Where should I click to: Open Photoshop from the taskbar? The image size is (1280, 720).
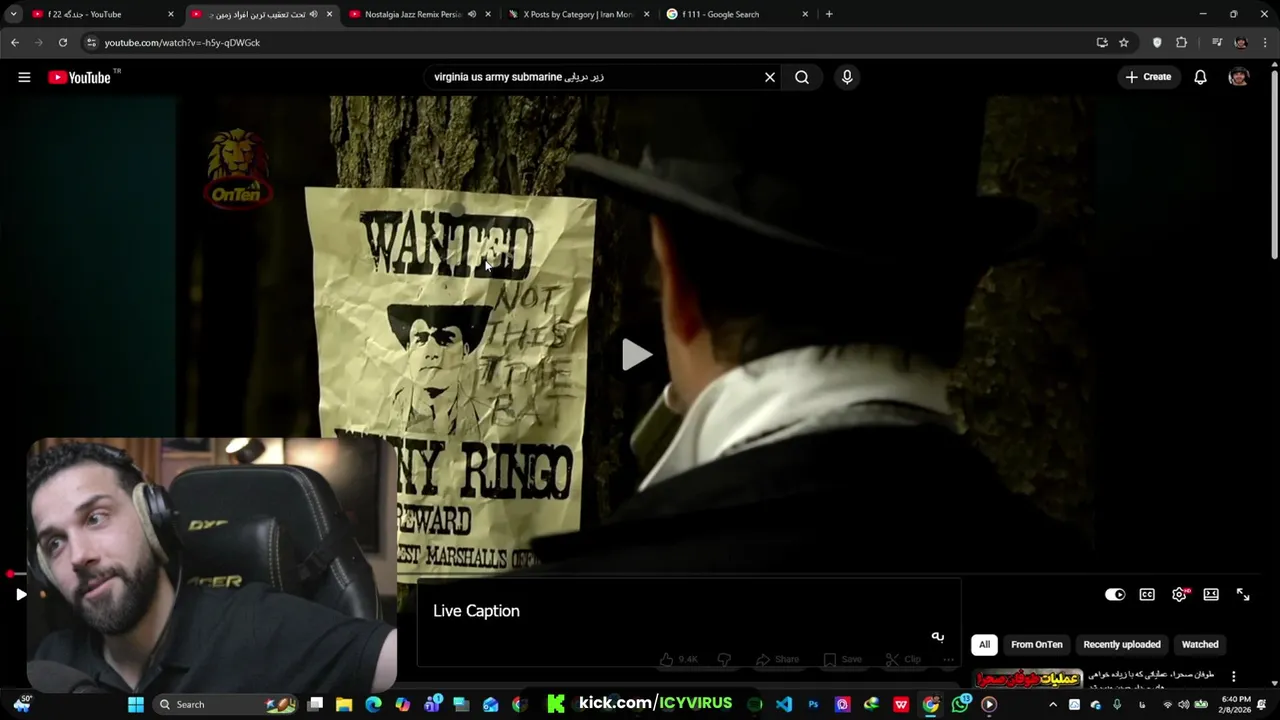pos(813,704)
